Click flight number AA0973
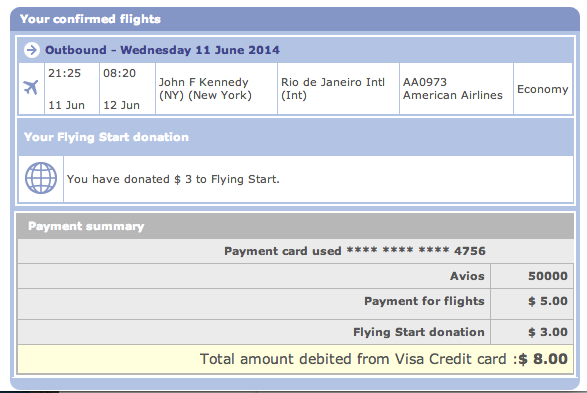The image size is (587, 393). [425, 82]
